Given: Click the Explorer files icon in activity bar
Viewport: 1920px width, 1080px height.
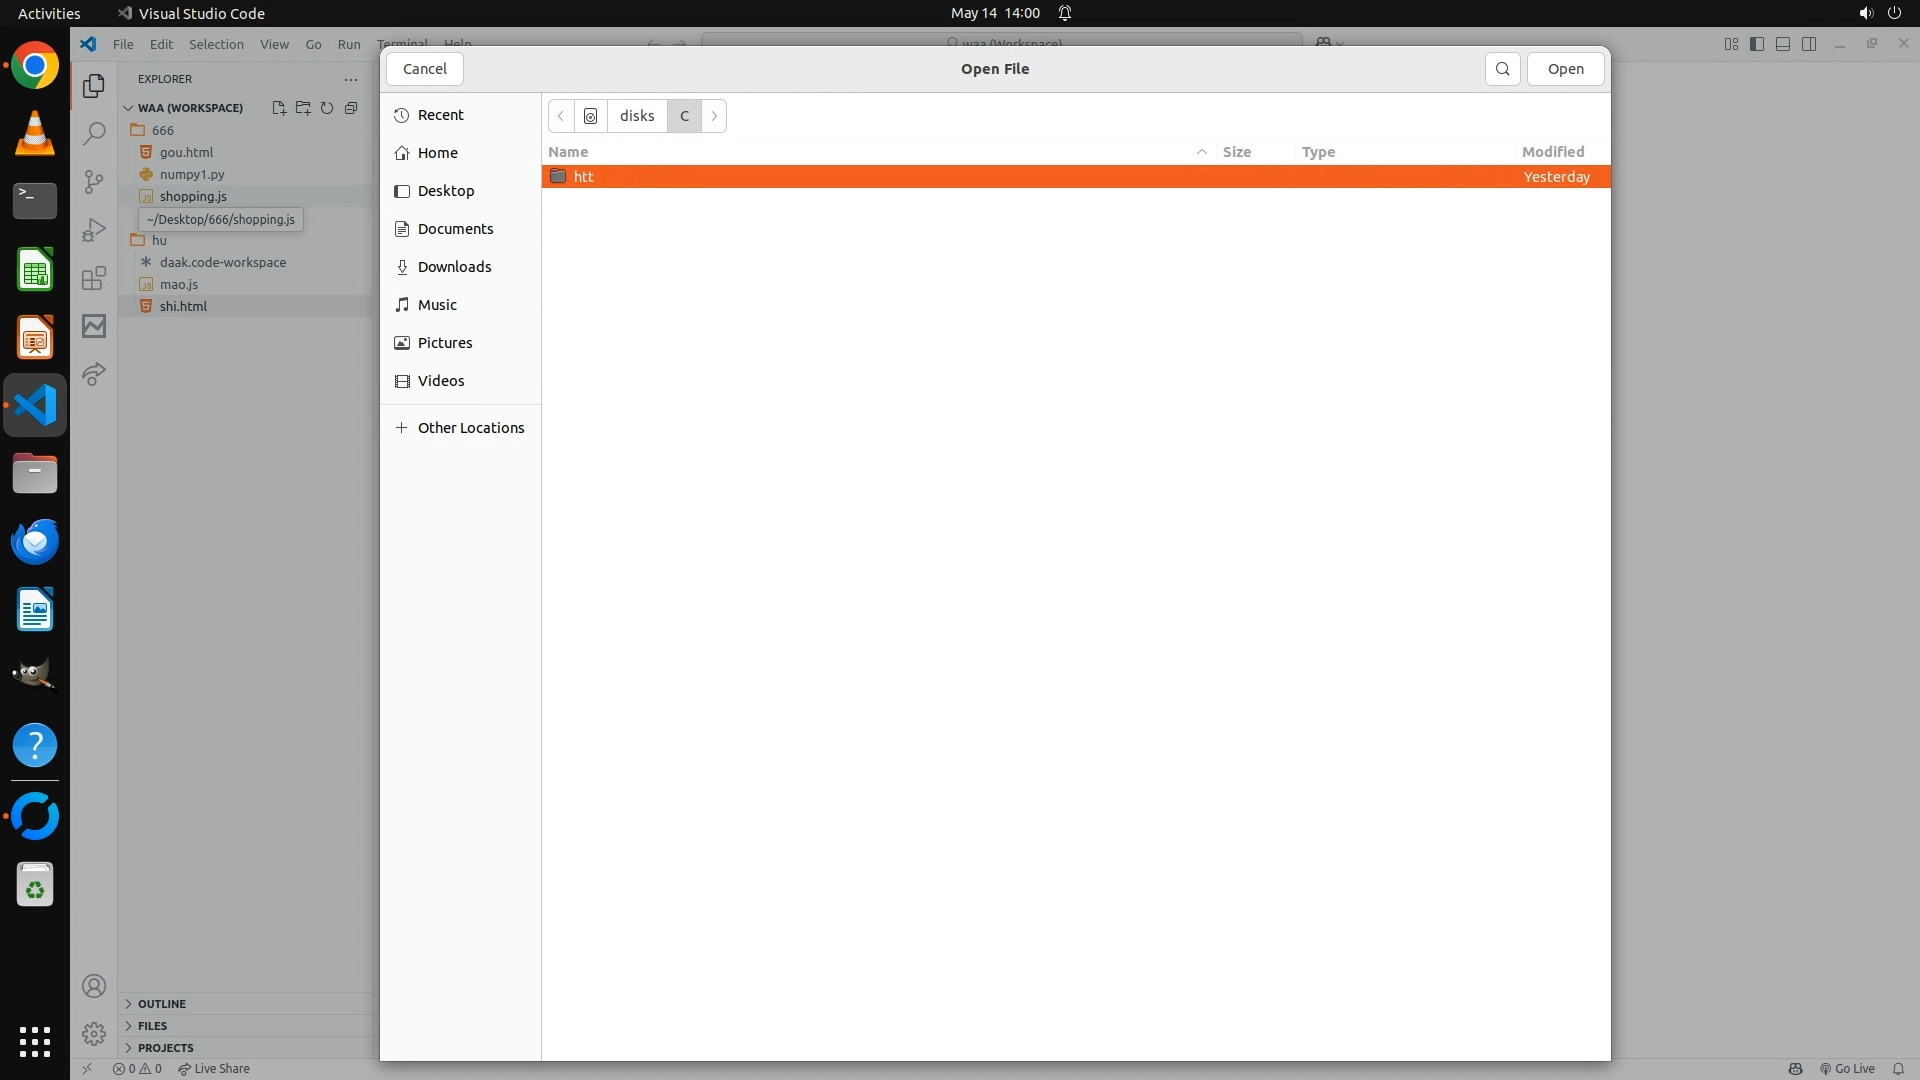Looking at the screenshot, I should tap(94, 86).
